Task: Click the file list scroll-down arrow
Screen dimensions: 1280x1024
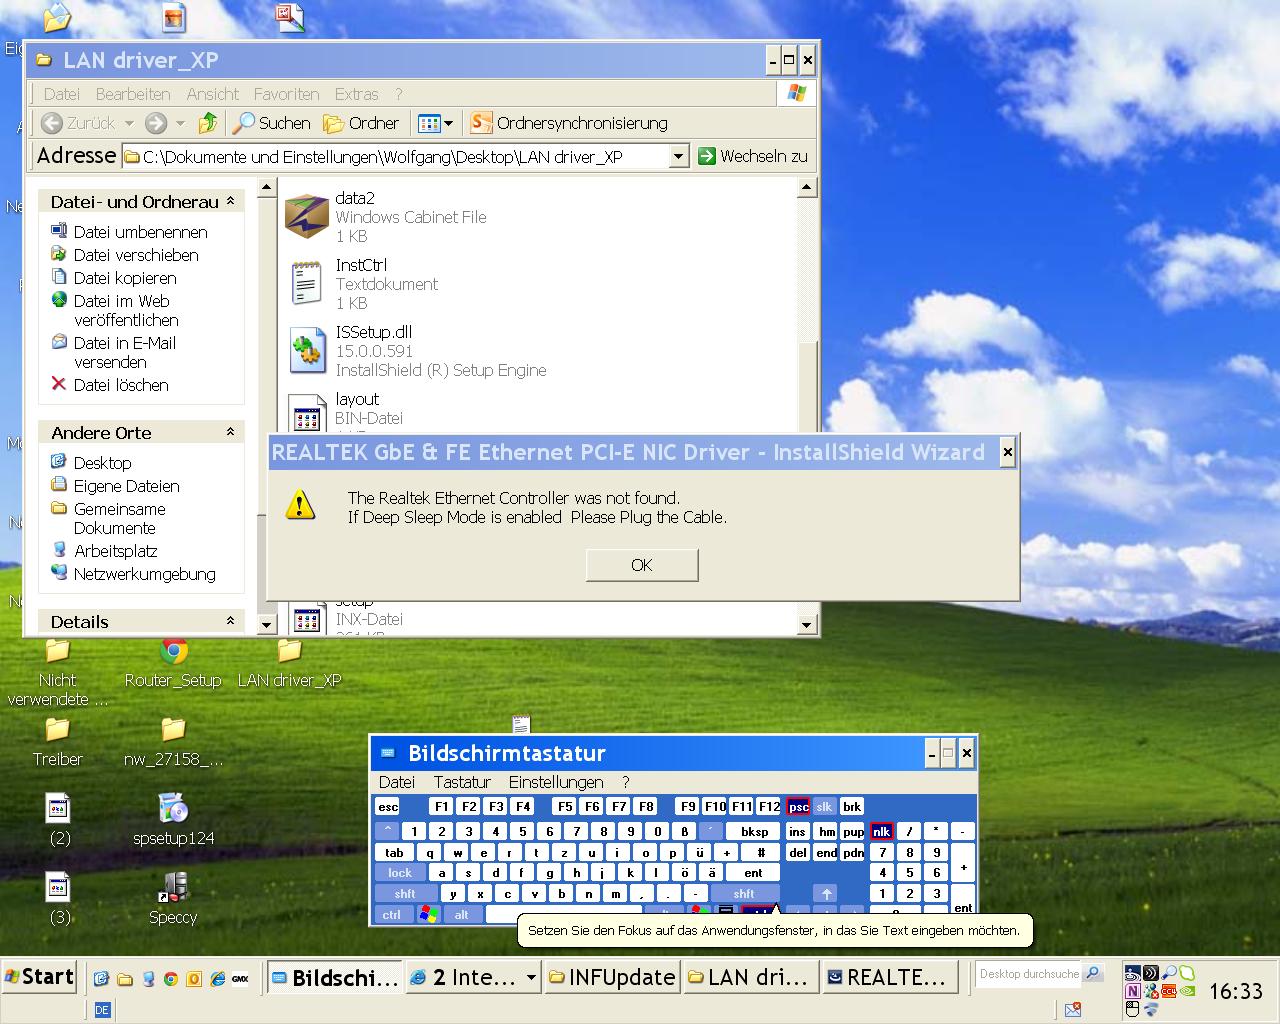Action: tap(807, 625)
